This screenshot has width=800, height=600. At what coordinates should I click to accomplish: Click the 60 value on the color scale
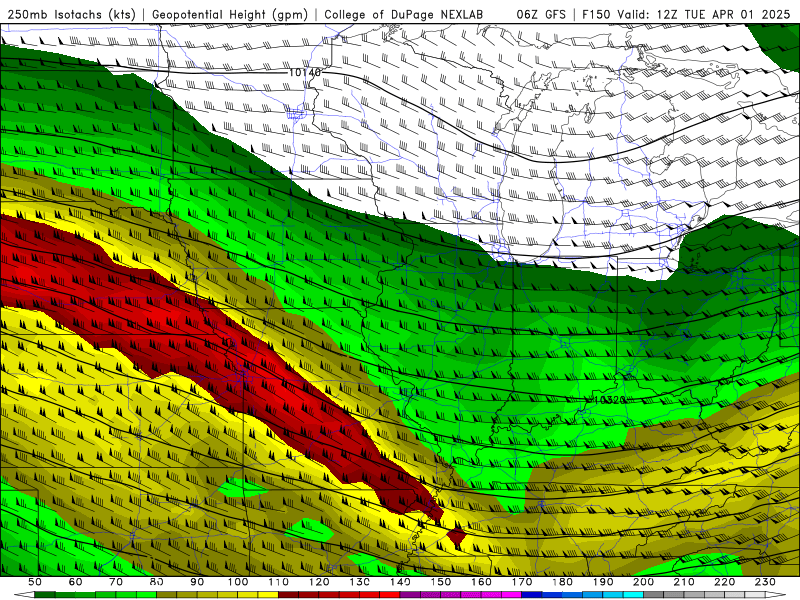[x=75, y=582]
